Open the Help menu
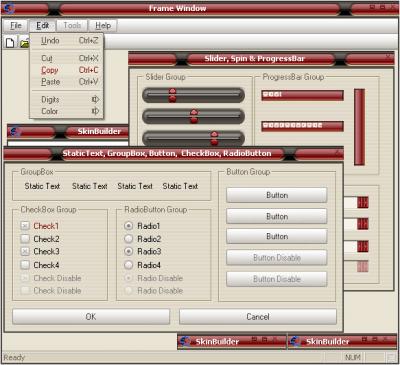This screenshot has height=365, width=400. click(x=103, y=26)
